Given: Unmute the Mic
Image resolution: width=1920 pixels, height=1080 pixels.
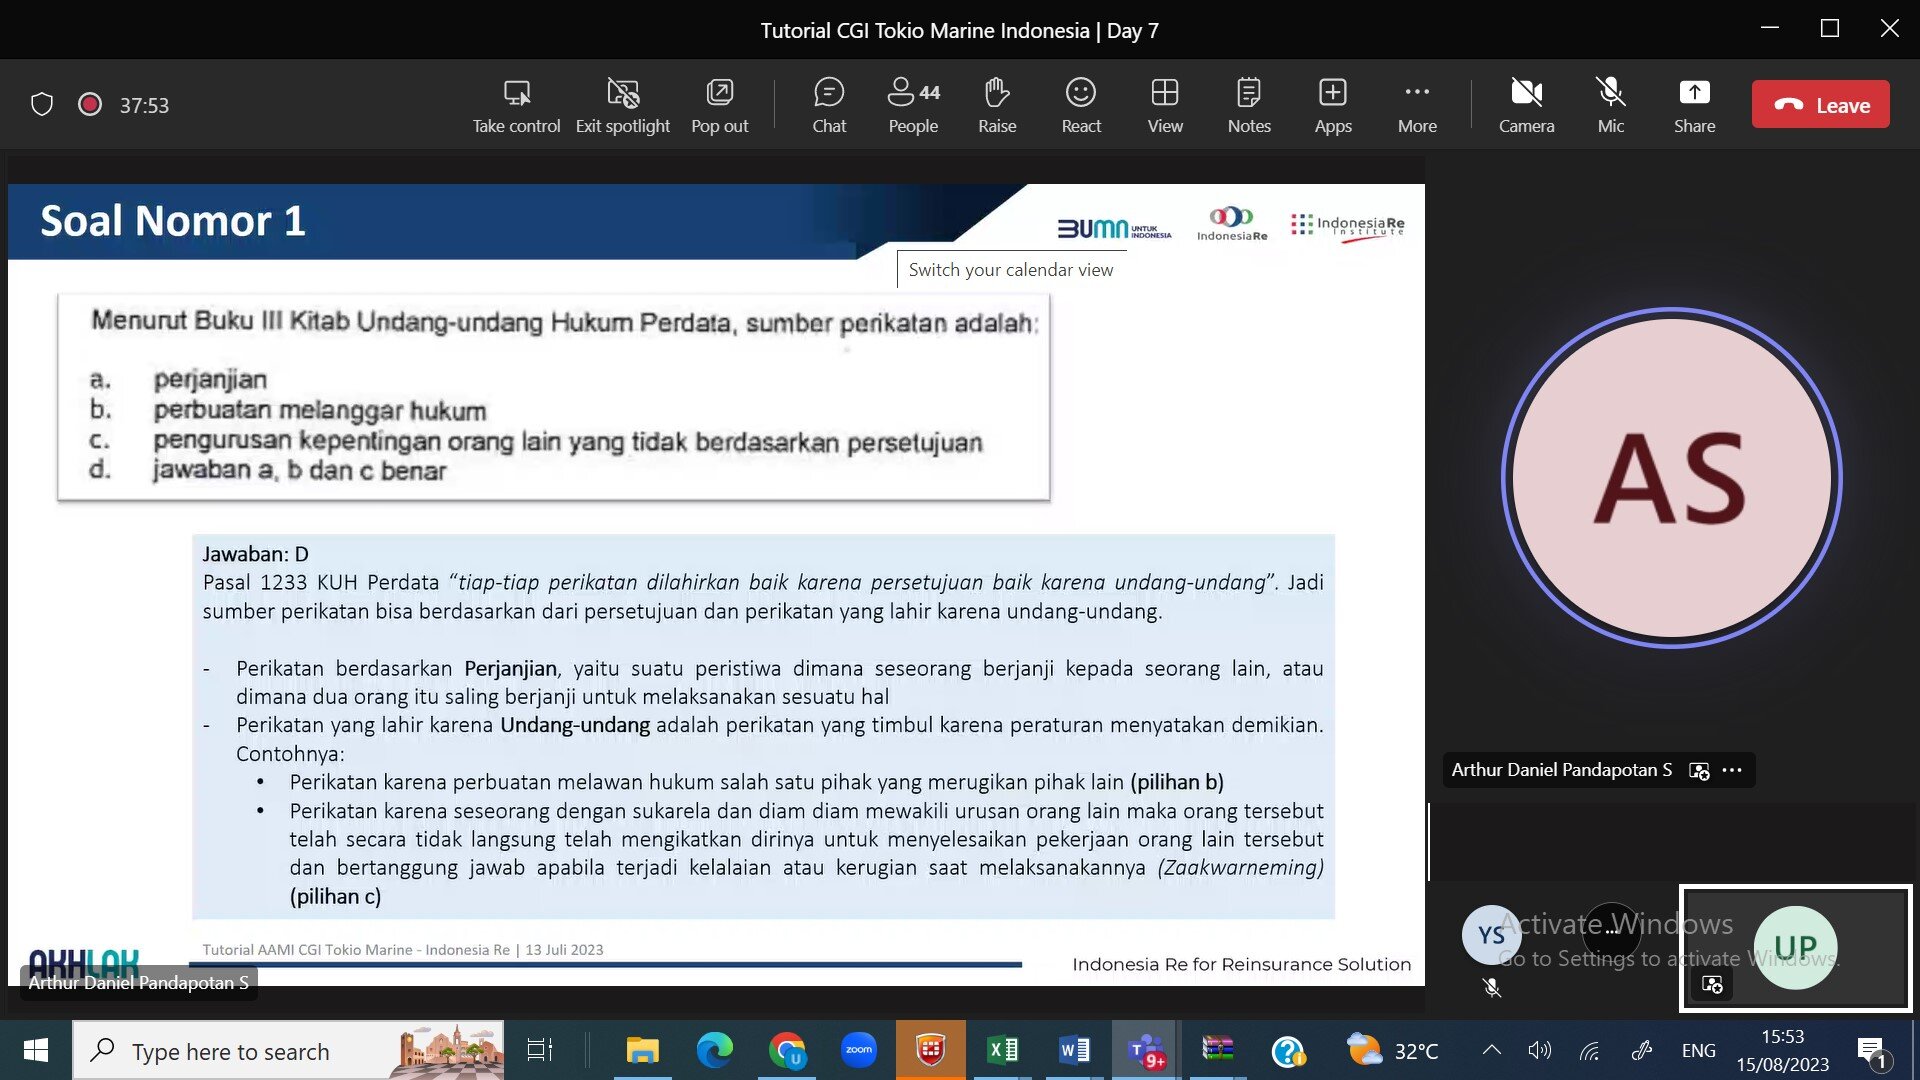Looking at the screenshot, I should (1610, 105).
